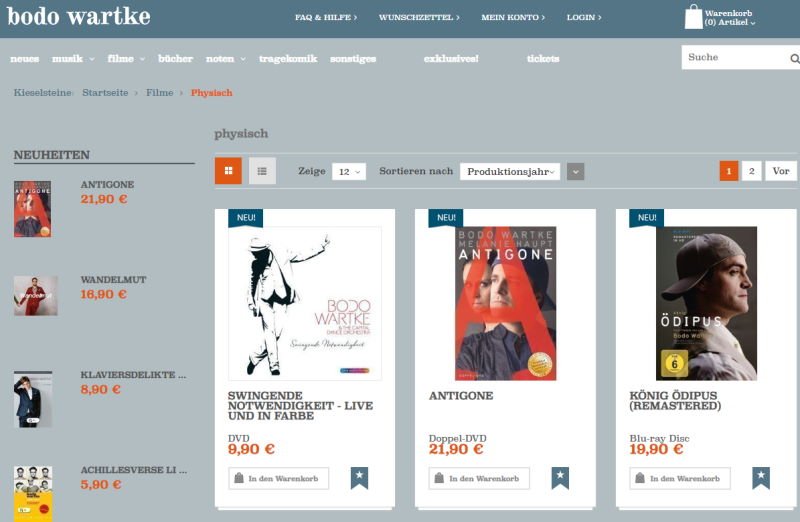Go to Startseite breadcrumb

click(105, 93)
